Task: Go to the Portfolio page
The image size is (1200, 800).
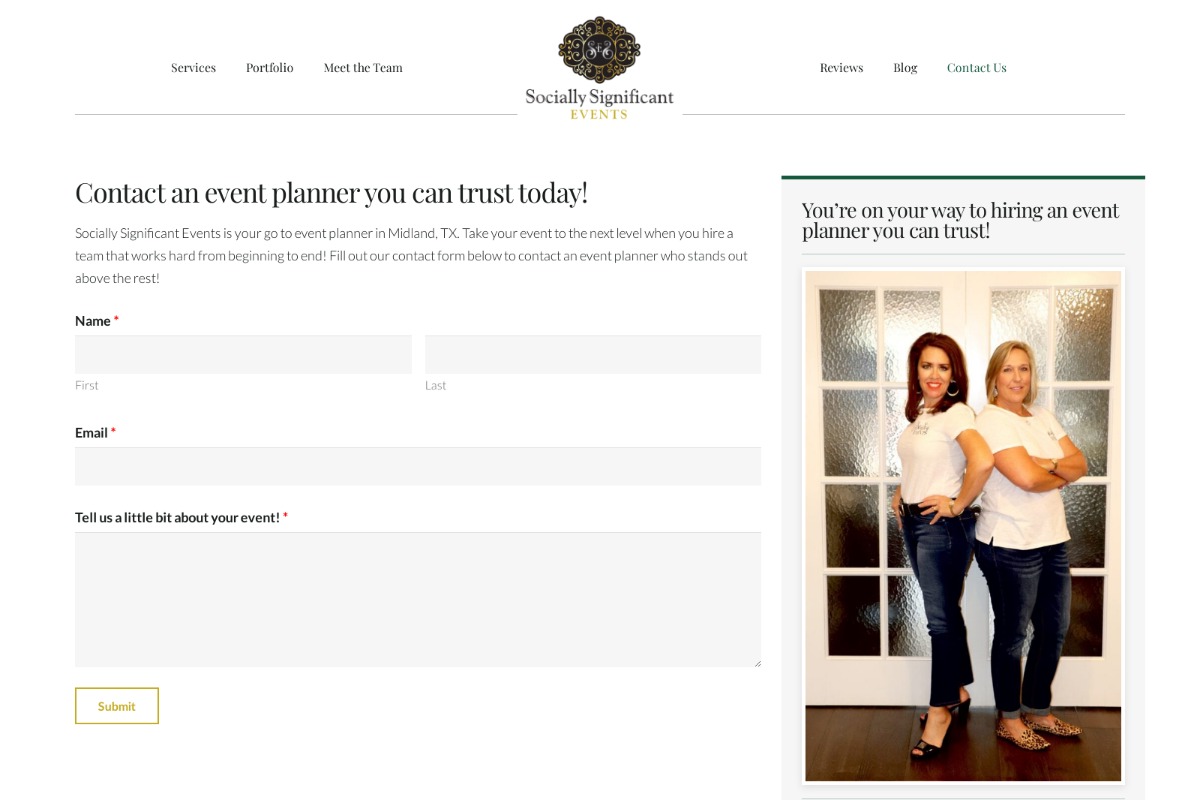Action: 270,68
